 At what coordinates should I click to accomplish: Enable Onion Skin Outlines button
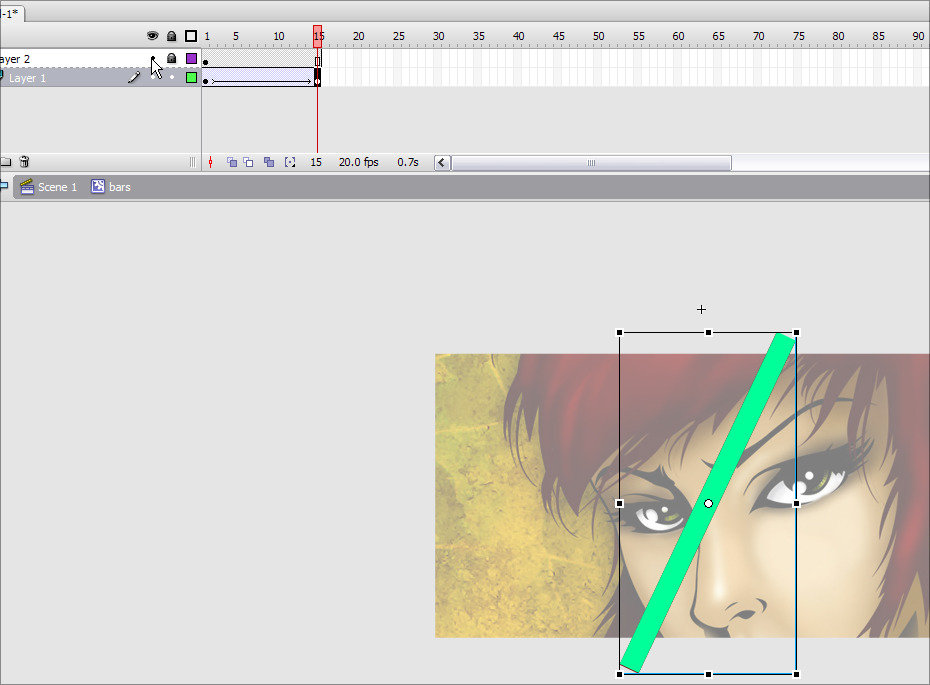[249, 162]
